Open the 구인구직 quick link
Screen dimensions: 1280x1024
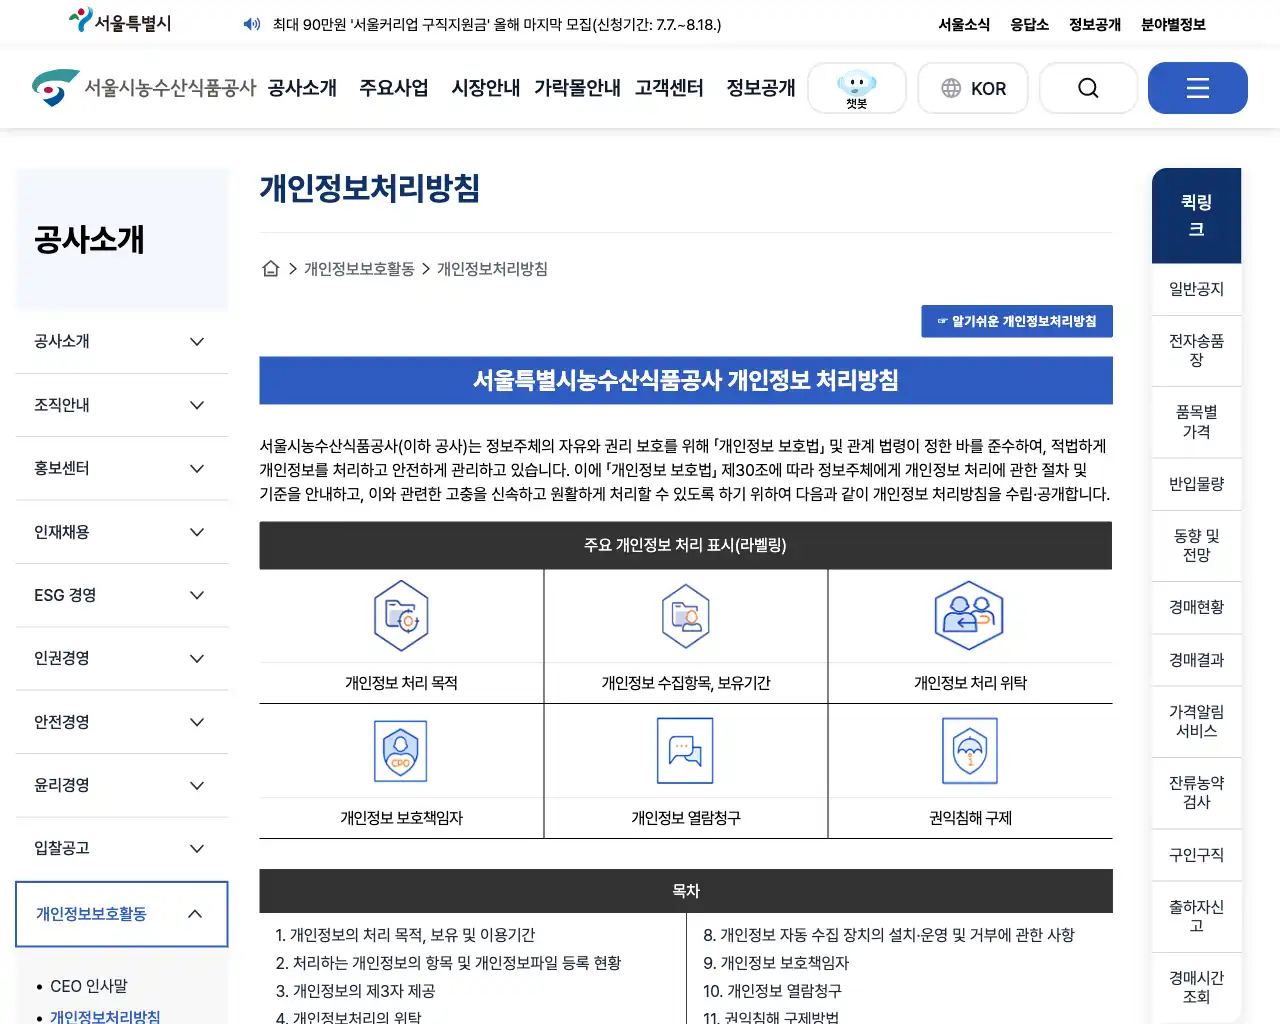(1197, 855)
